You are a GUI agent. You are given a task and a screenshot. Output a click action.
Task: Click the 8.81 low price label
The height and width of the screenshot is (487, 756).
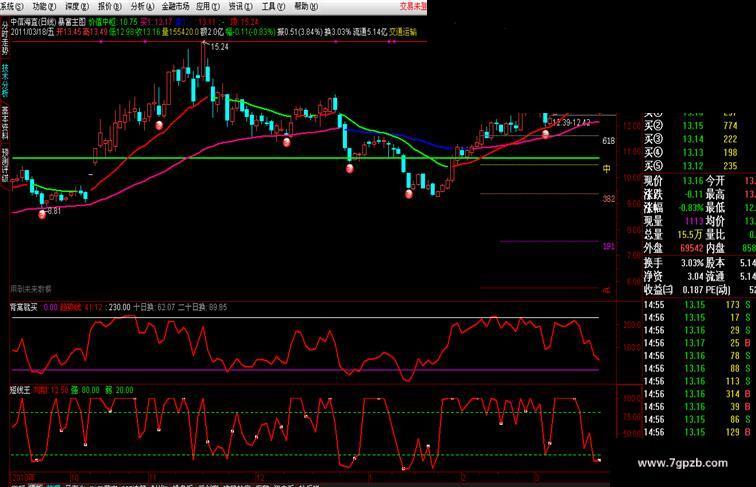pos(54,211)
